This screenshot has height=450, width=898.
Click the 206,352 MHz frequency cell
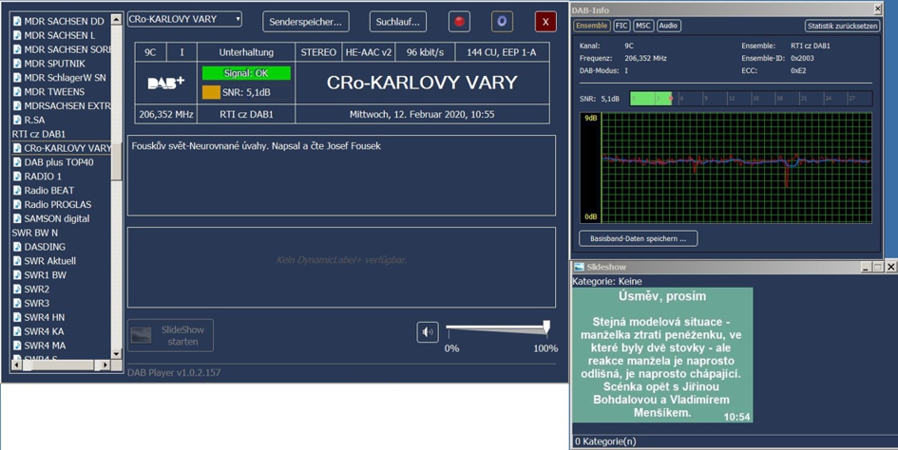point(166,115)
